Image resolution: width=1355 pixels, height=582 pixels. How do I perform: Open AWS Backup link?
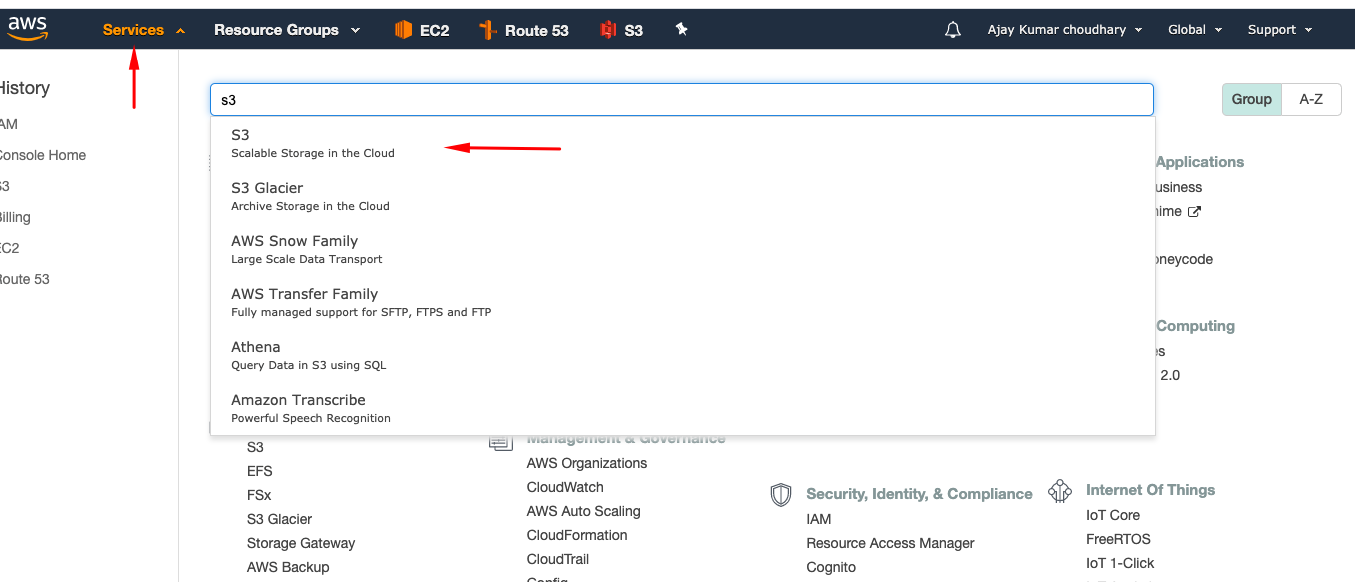pyautogui.click(x=288, y=567)
